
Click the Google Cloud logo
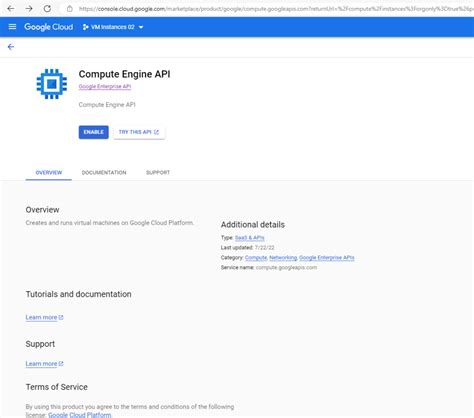click(x=49, y=27)
